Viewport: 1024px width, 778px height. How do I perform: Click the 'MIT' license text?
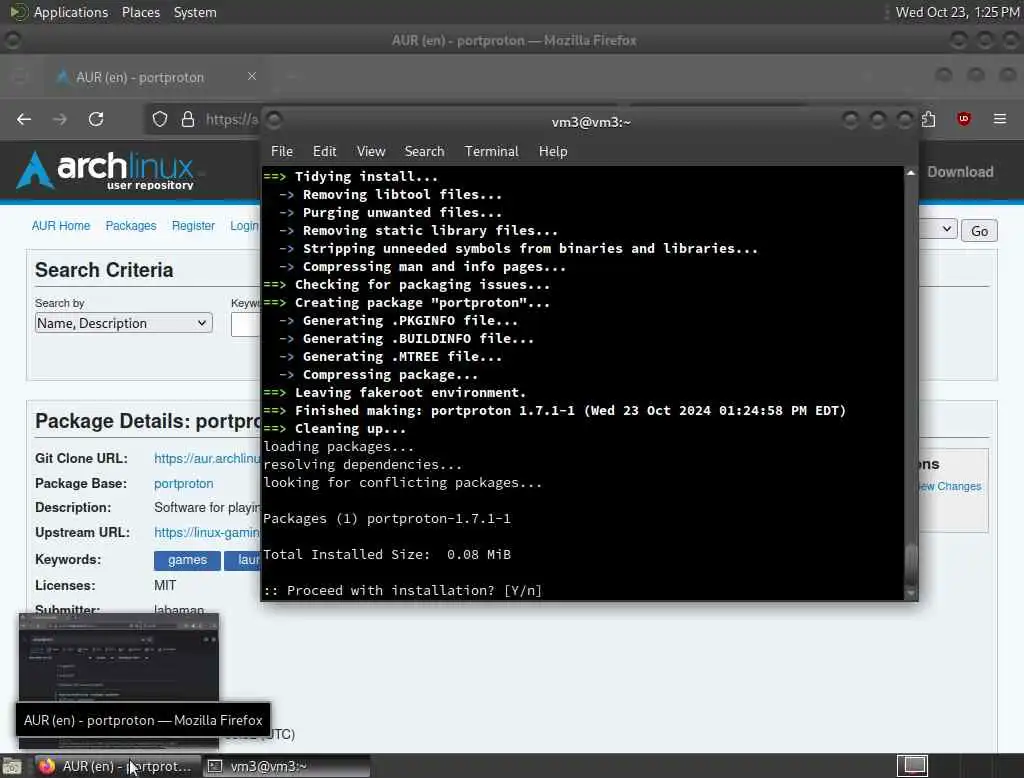pyautogui.click(x=165, y=585)
